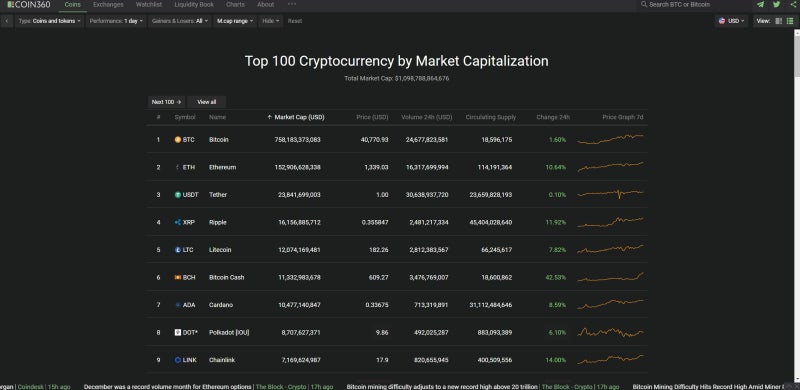
Task: Click the View all button
Action: pyautogui.click(x=207, y=102)
